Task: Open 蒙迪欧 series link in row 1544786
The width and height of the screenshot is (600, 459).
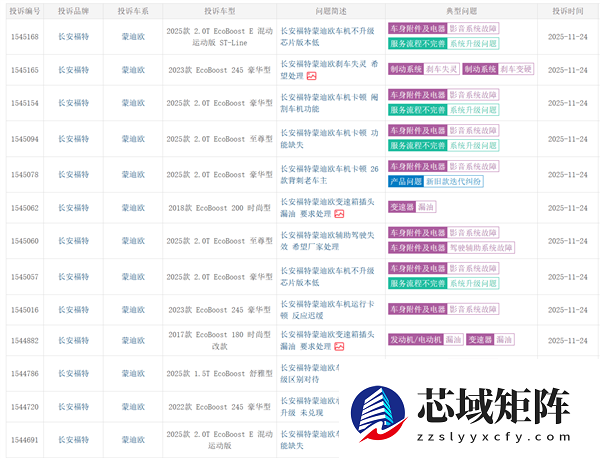Action: [x=133, y=374]
